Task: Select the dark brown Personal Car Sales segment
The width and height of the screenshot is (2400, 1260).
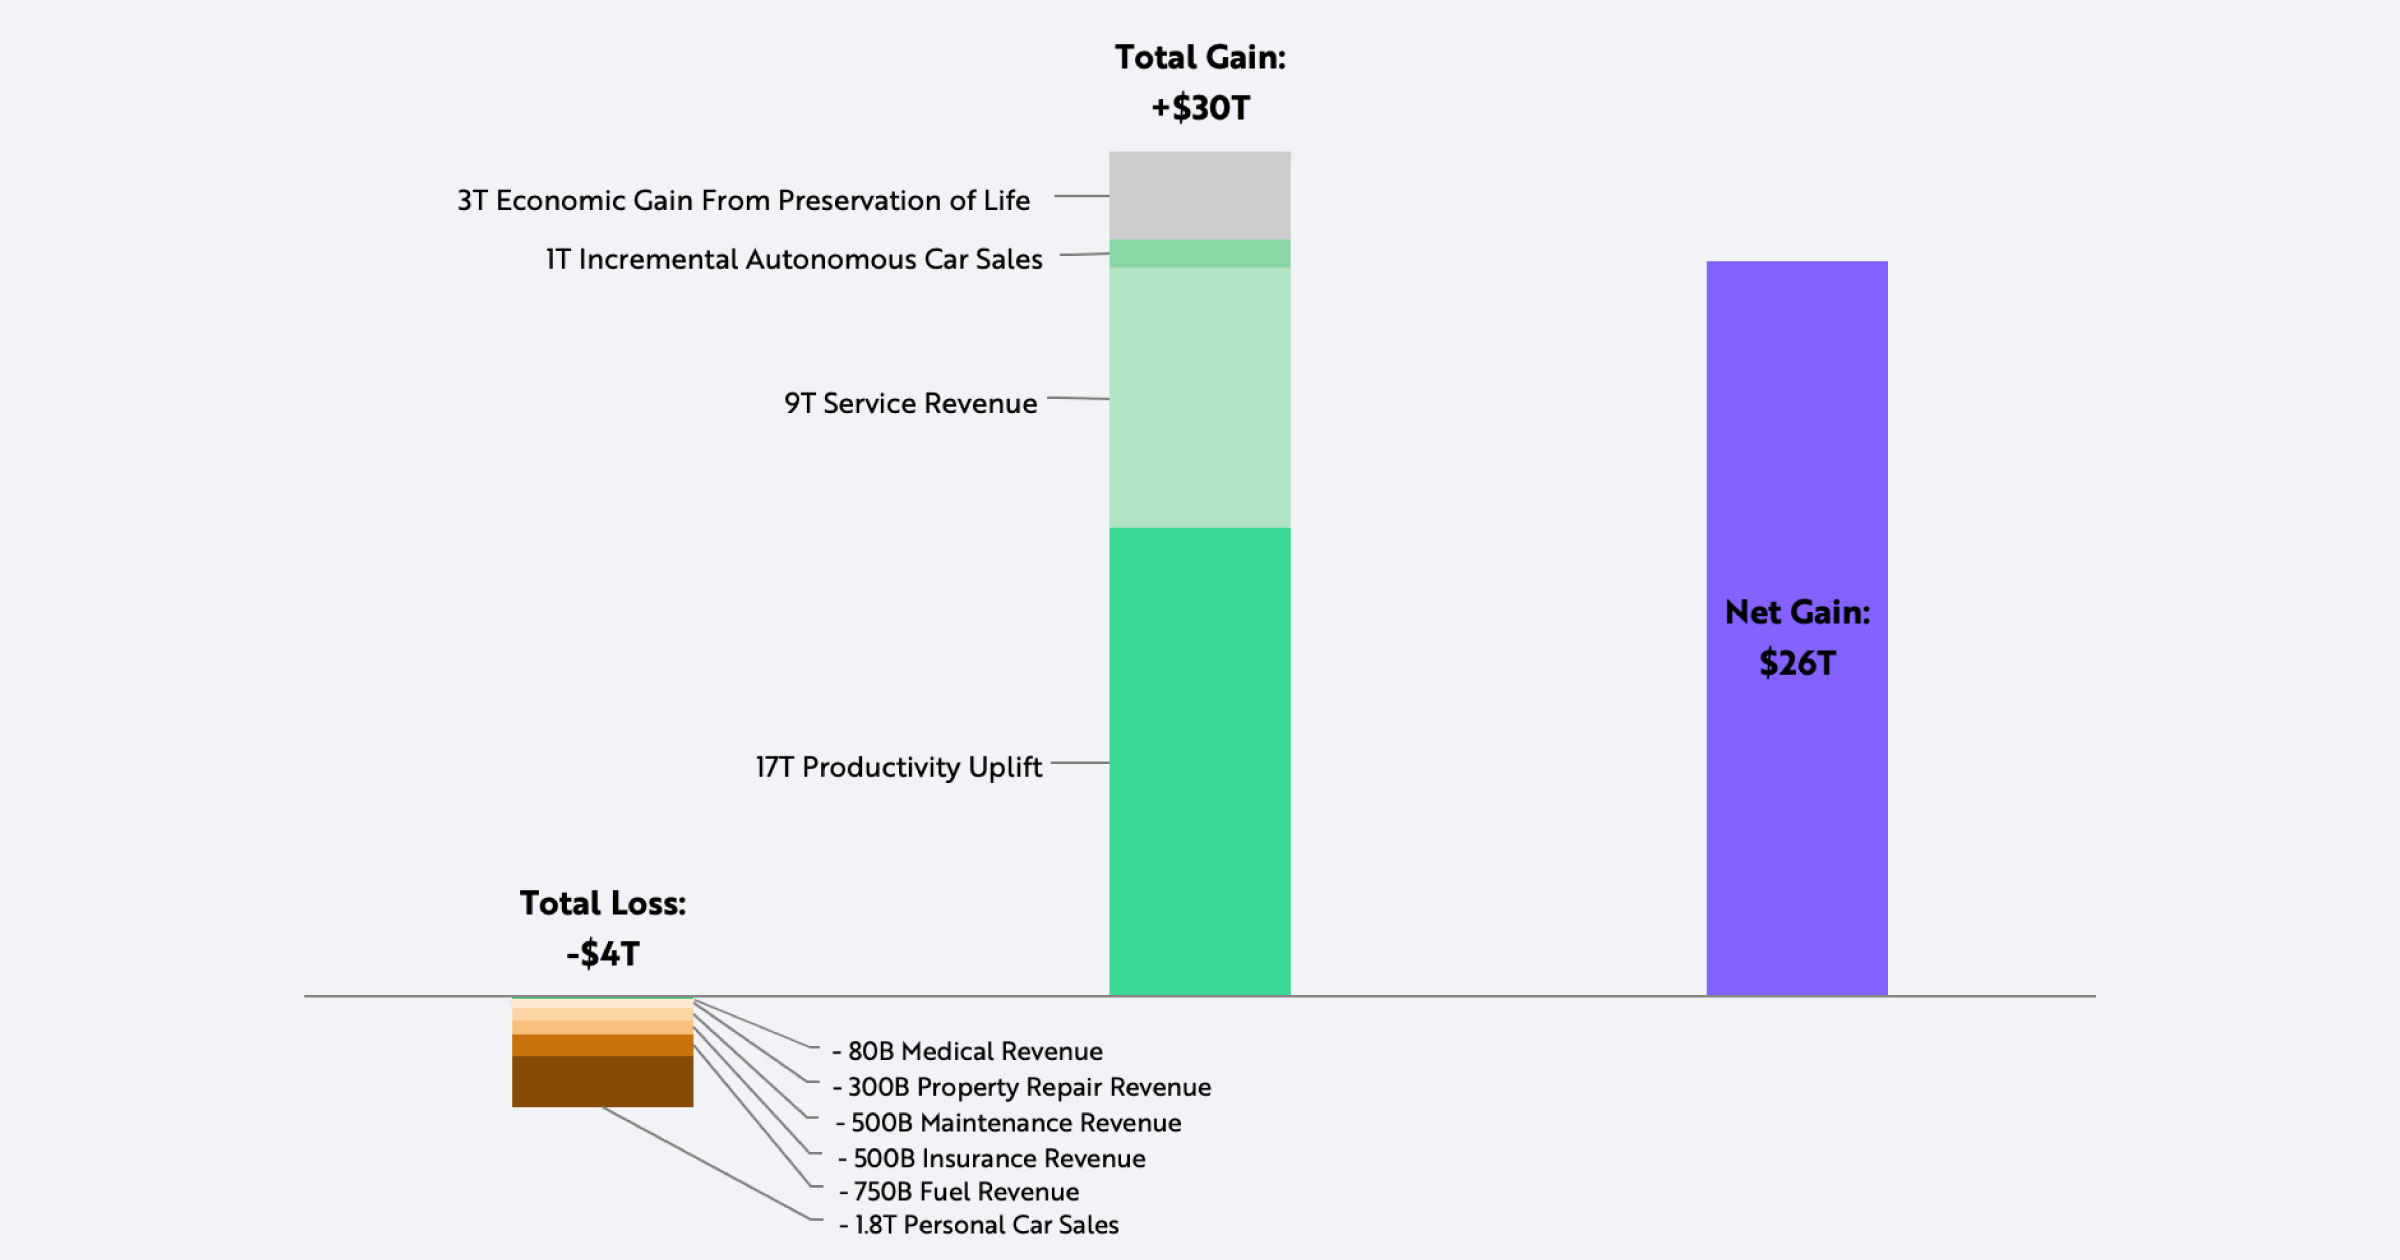Action: click(x=602, y=1081)
